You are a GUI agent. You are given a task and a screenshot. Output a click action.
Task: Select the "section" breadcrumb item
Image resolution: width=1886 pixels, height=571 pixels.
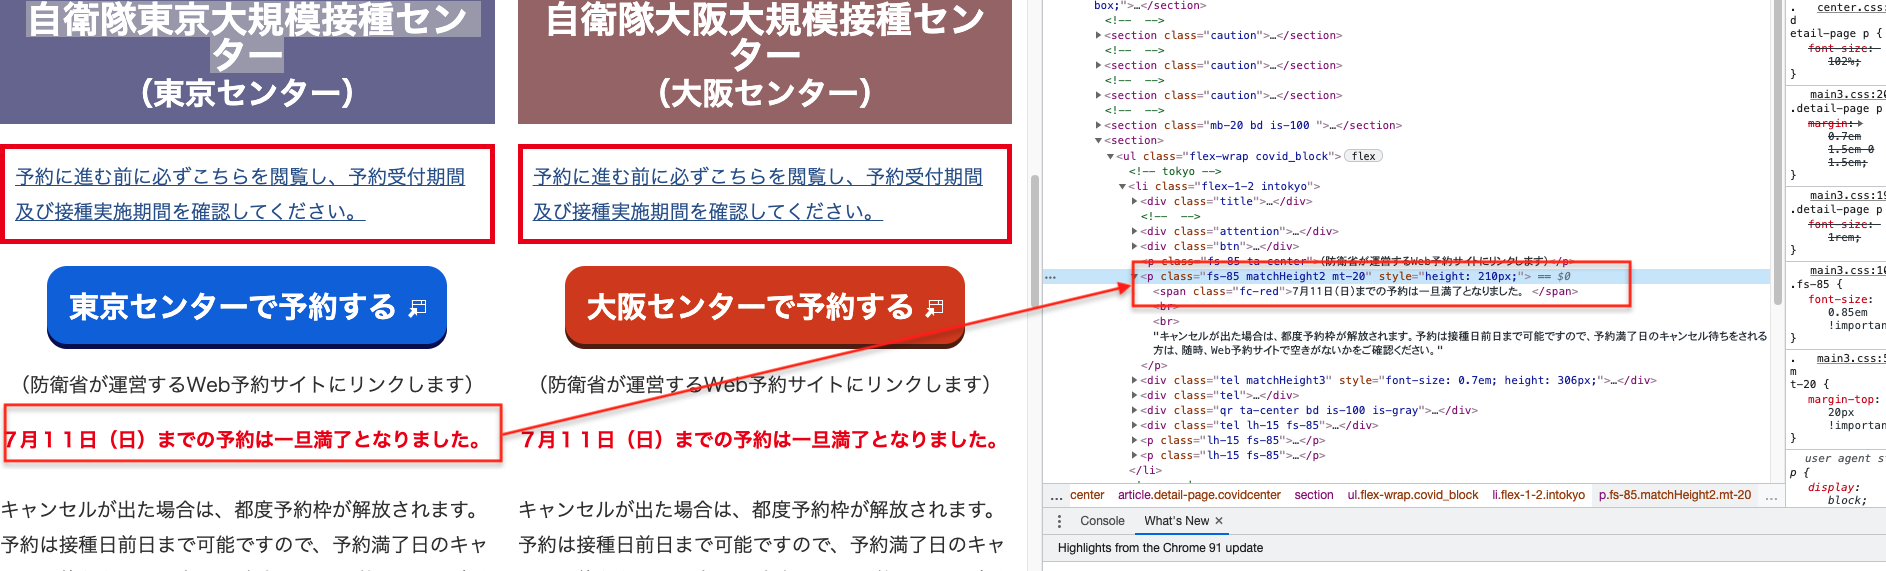(x=1314, y=495)
